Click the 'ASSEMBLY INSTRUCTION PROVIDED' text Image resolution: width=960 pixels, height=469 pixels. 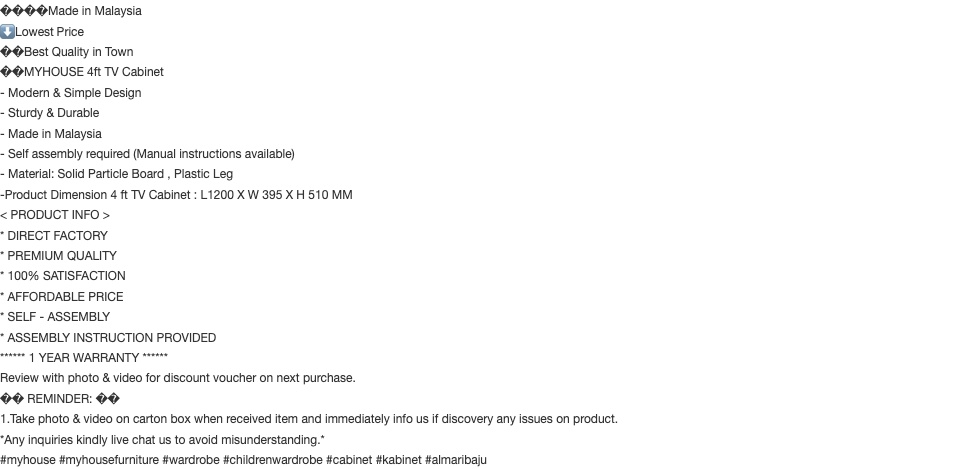[x=111, y=338]
